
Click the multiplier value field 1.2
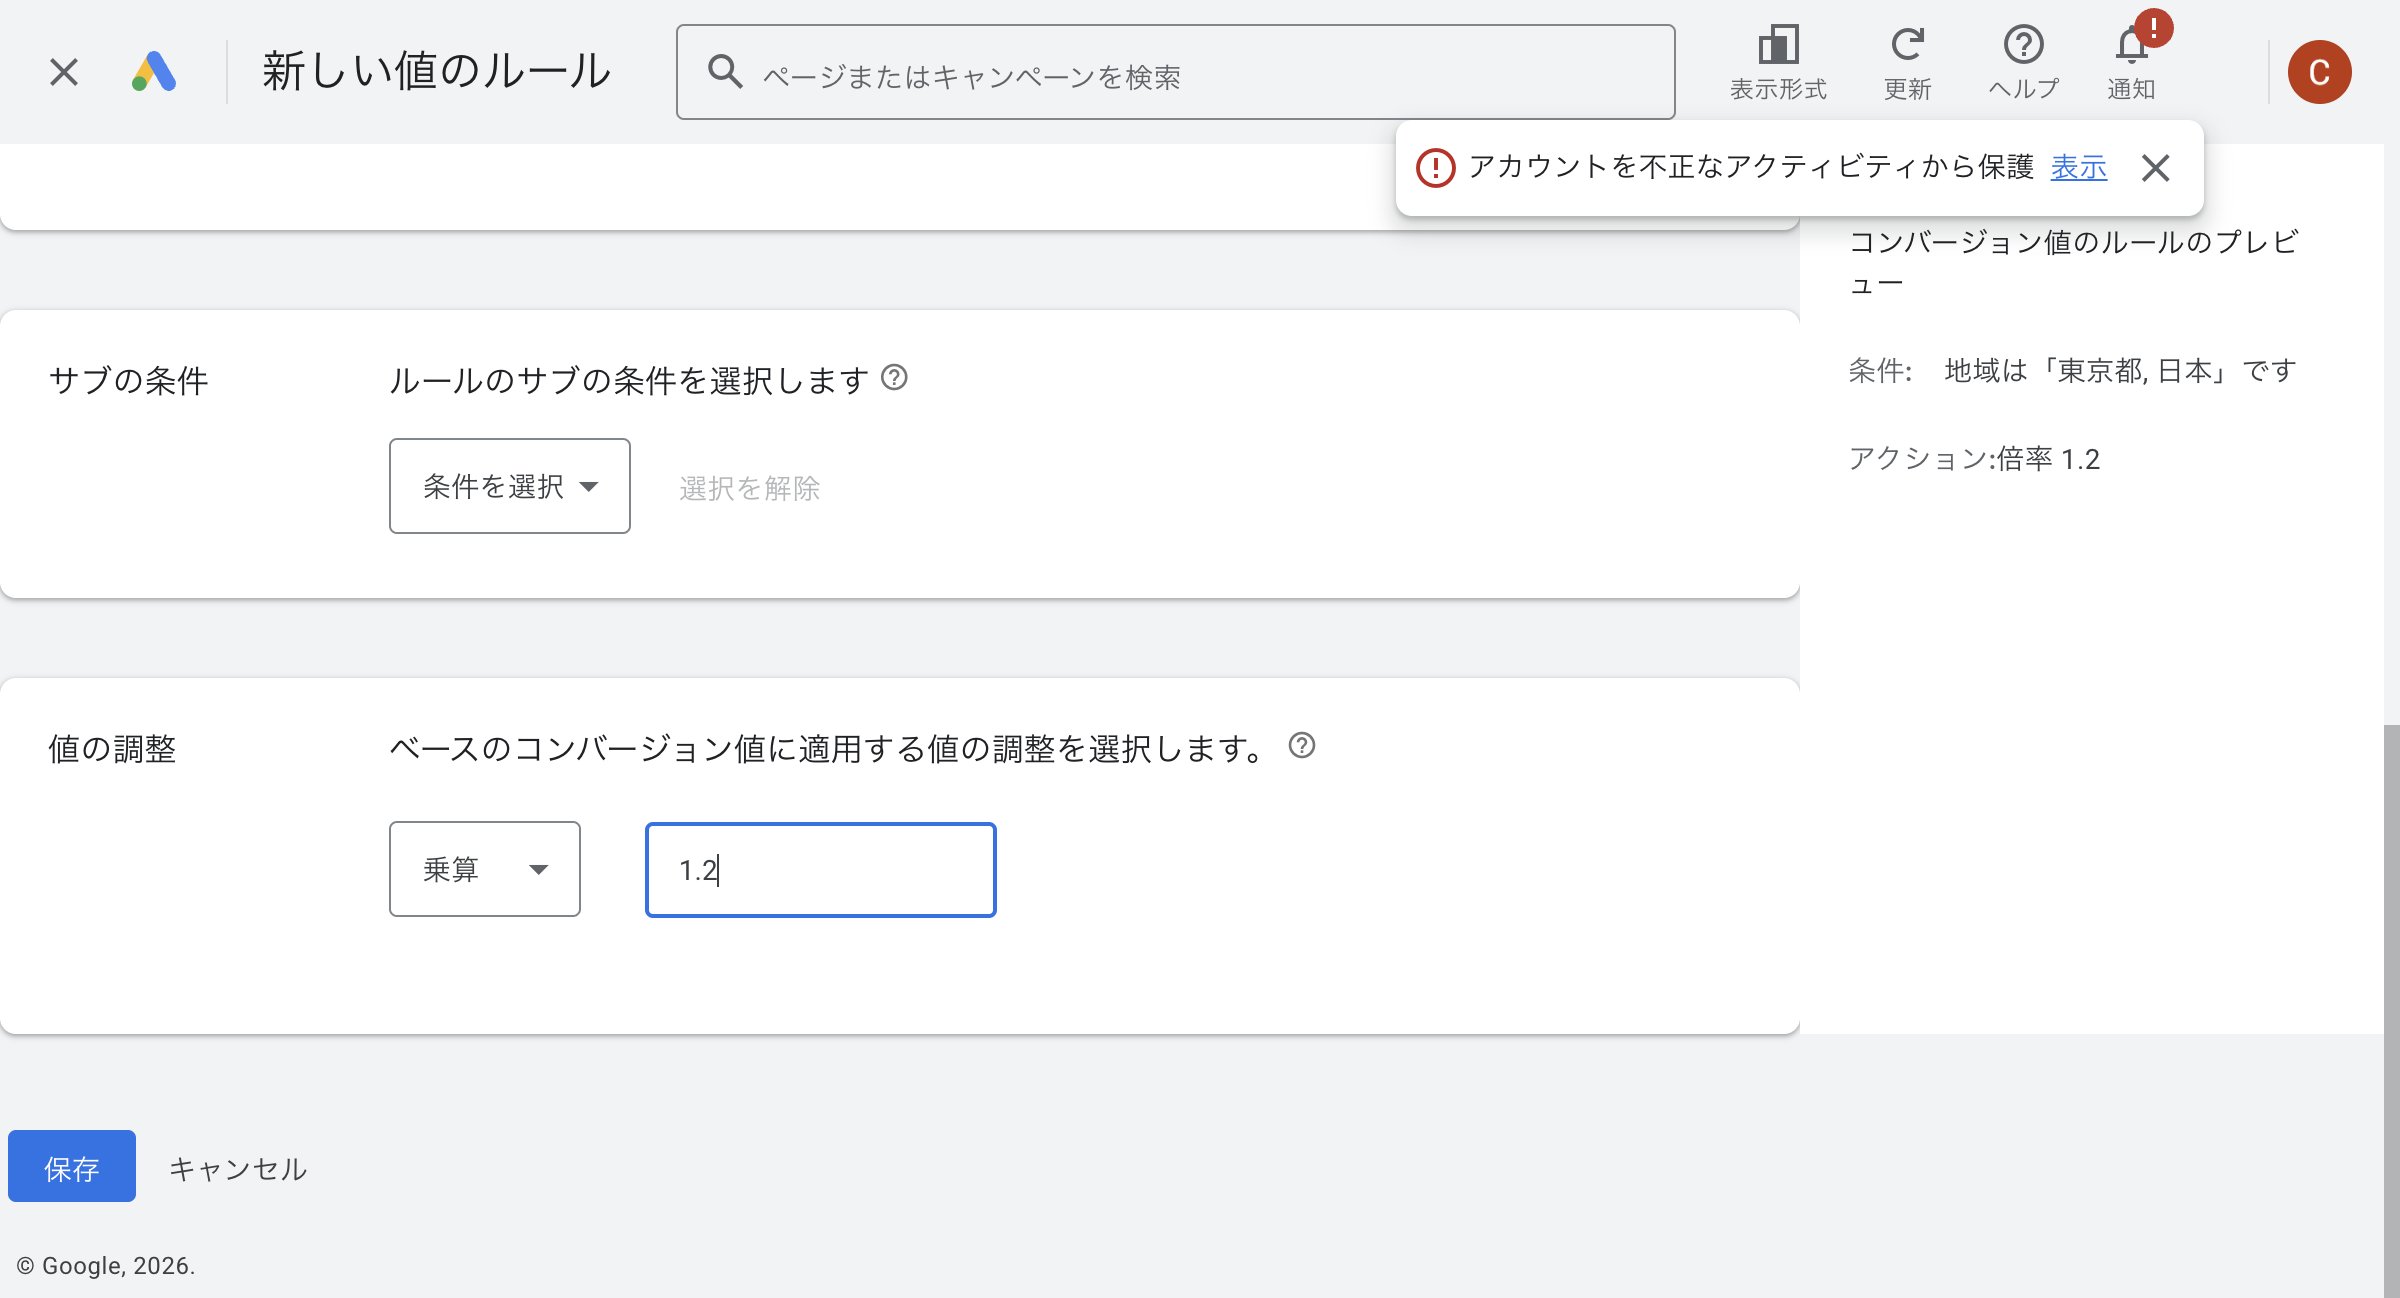click(821, 870)
